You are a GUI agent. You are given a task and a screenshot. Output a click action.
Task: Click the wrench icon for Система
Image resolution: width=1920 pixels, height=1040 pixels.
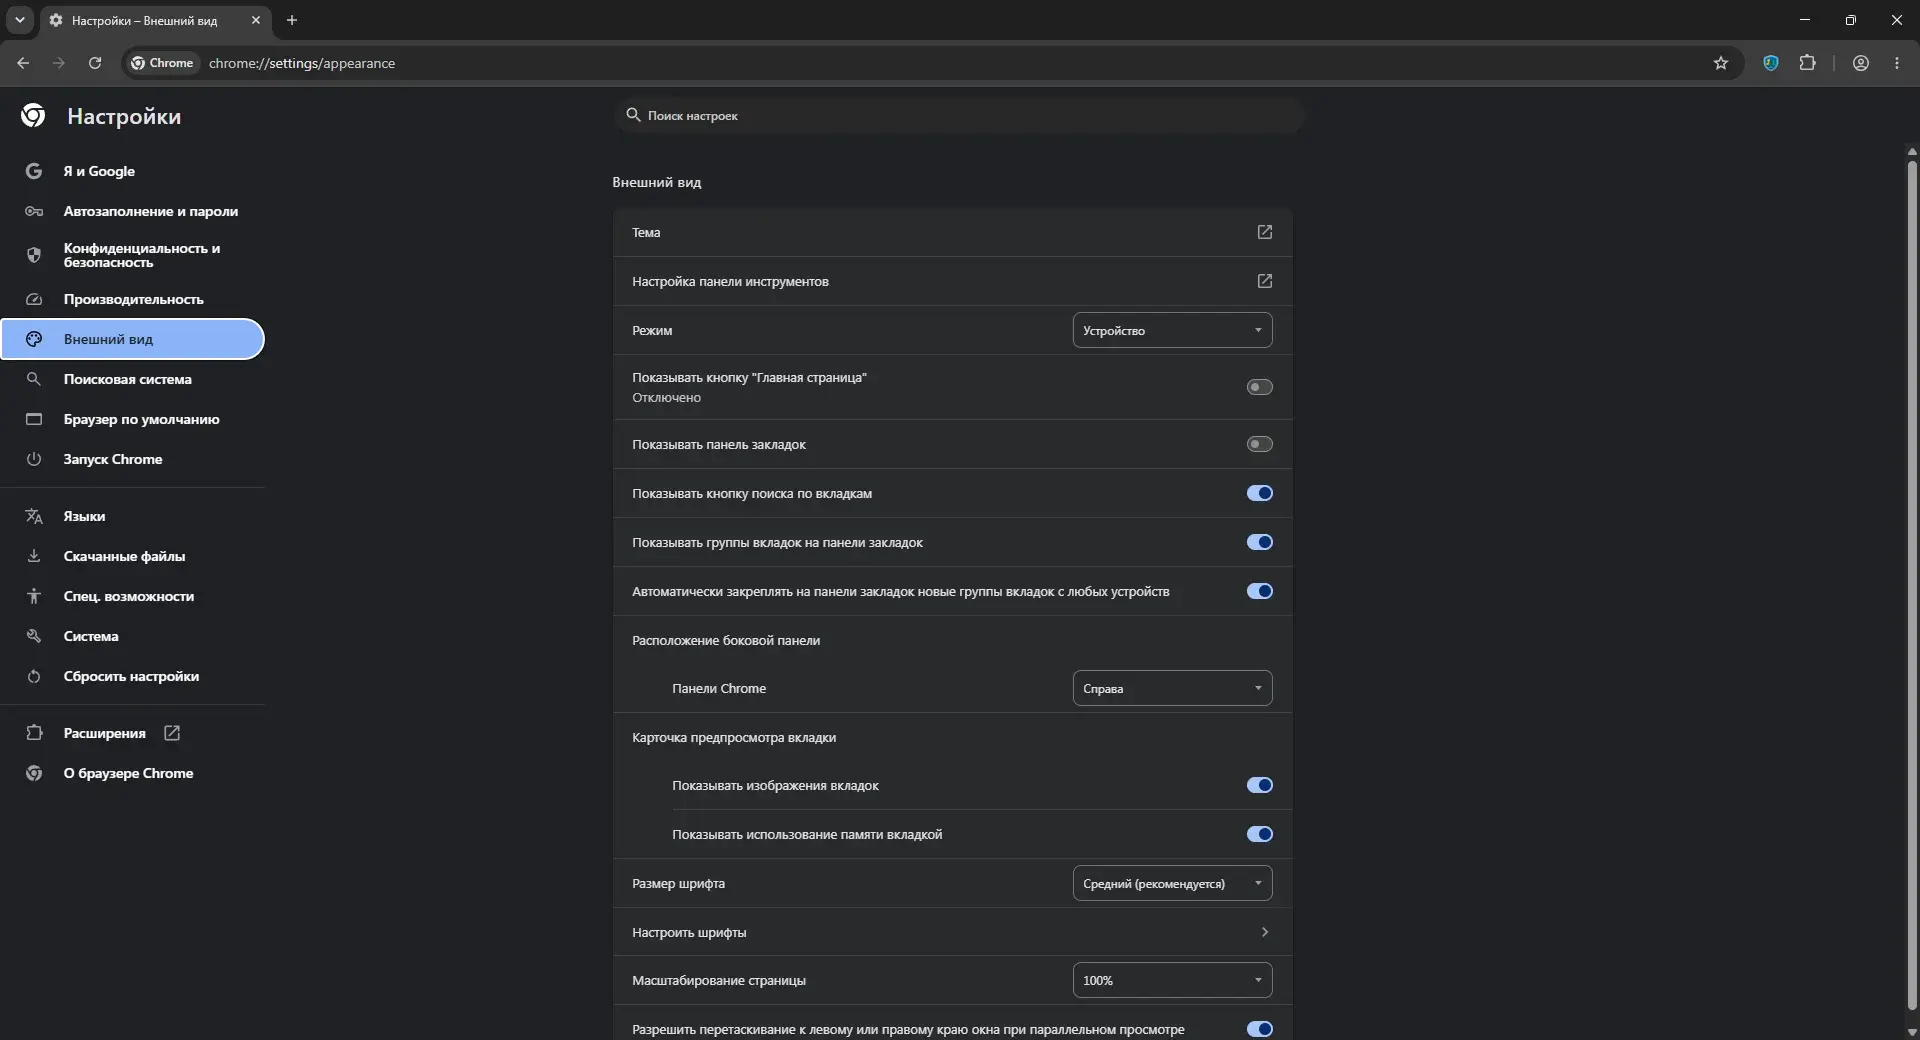coord(34,636)
